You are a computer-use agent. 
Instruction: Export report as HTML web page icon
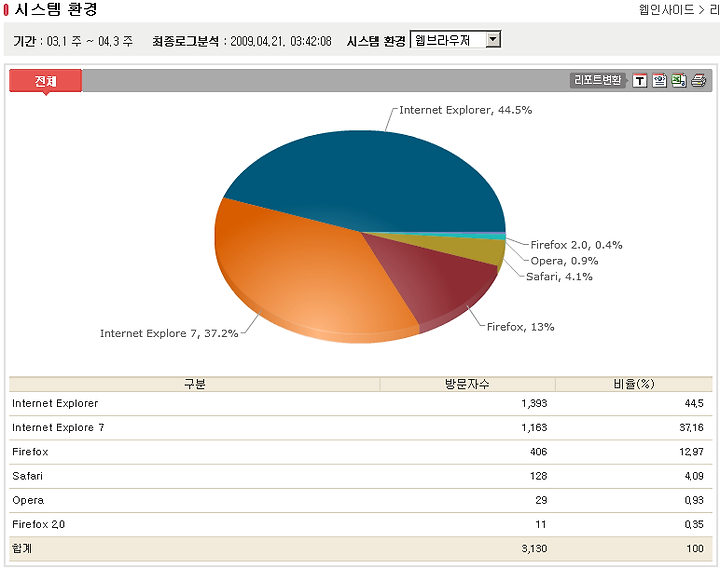[x=659, y=81]
